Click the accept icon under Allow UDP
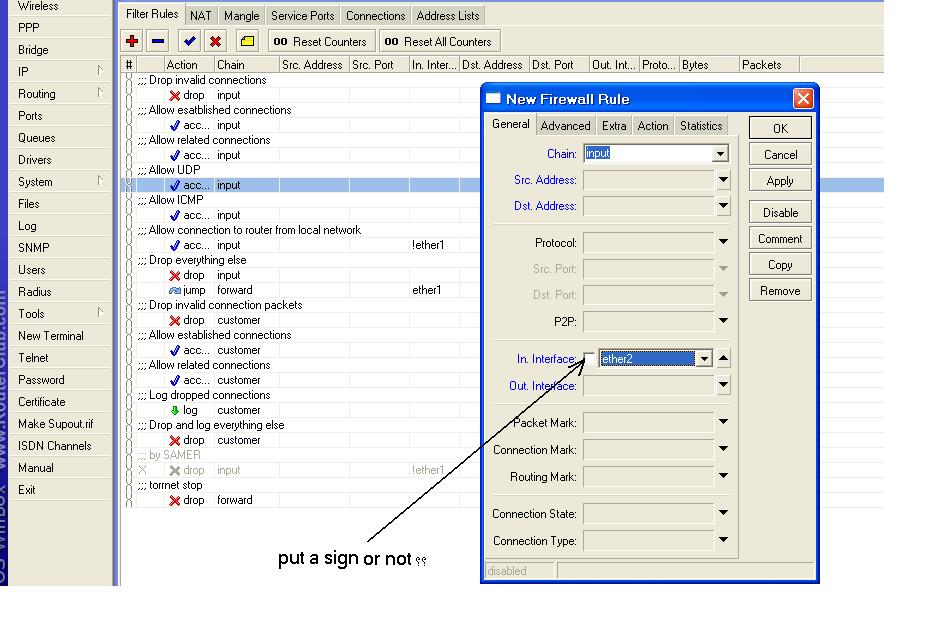The image size is (932, 633). (x=175, y=185)
